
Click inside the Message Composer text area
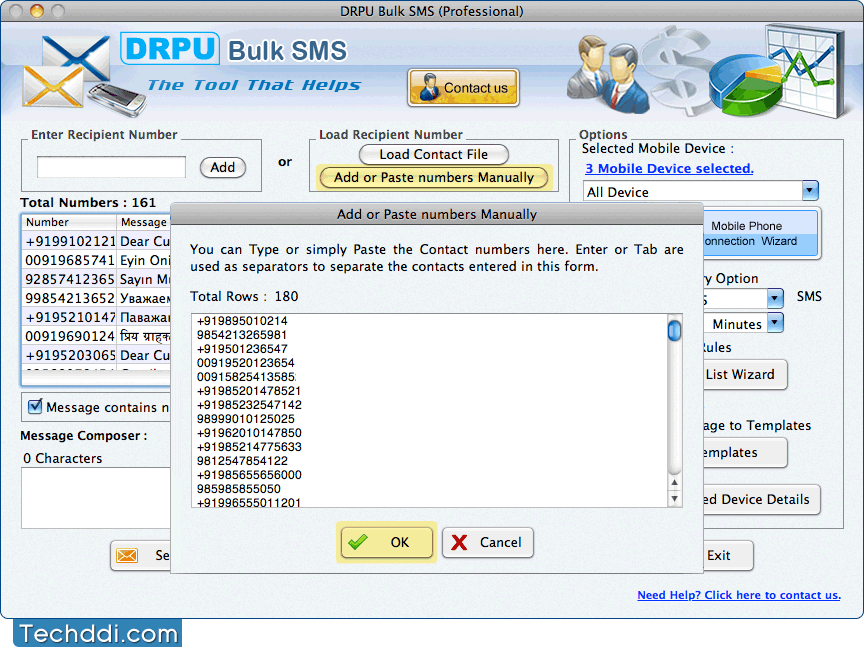tap(96, 498)
